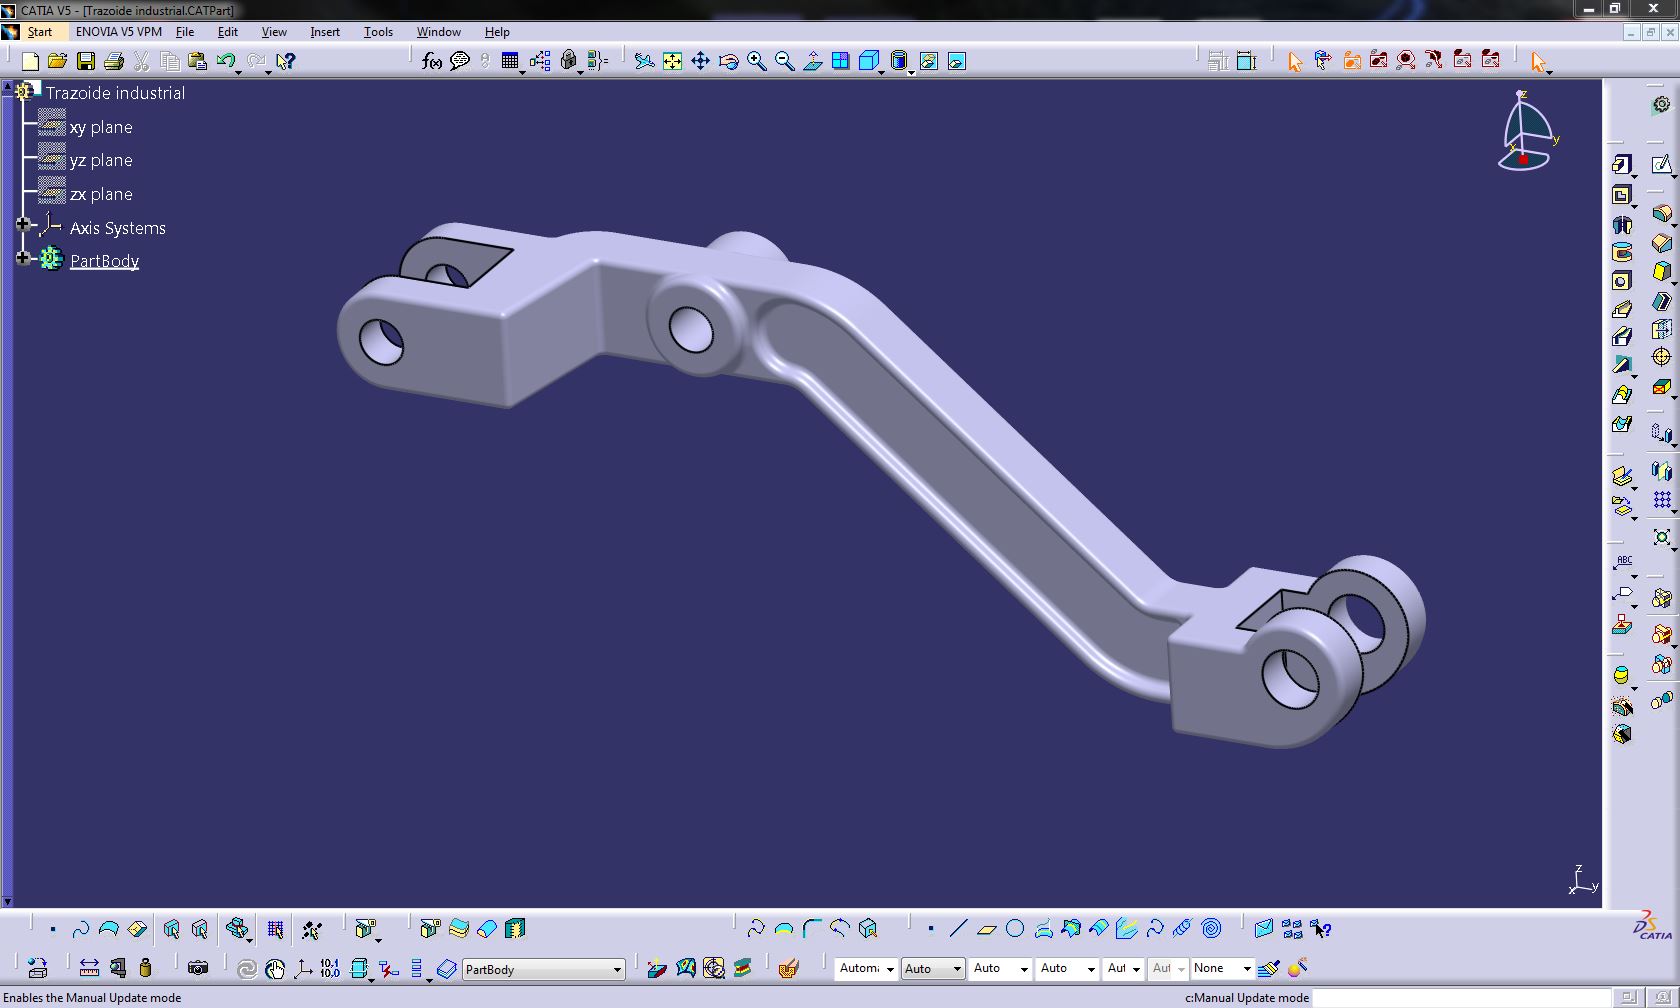Screen dimensions: 1680x1008
Task: Activate the Rotate view tool
Action: click(728, 62)
